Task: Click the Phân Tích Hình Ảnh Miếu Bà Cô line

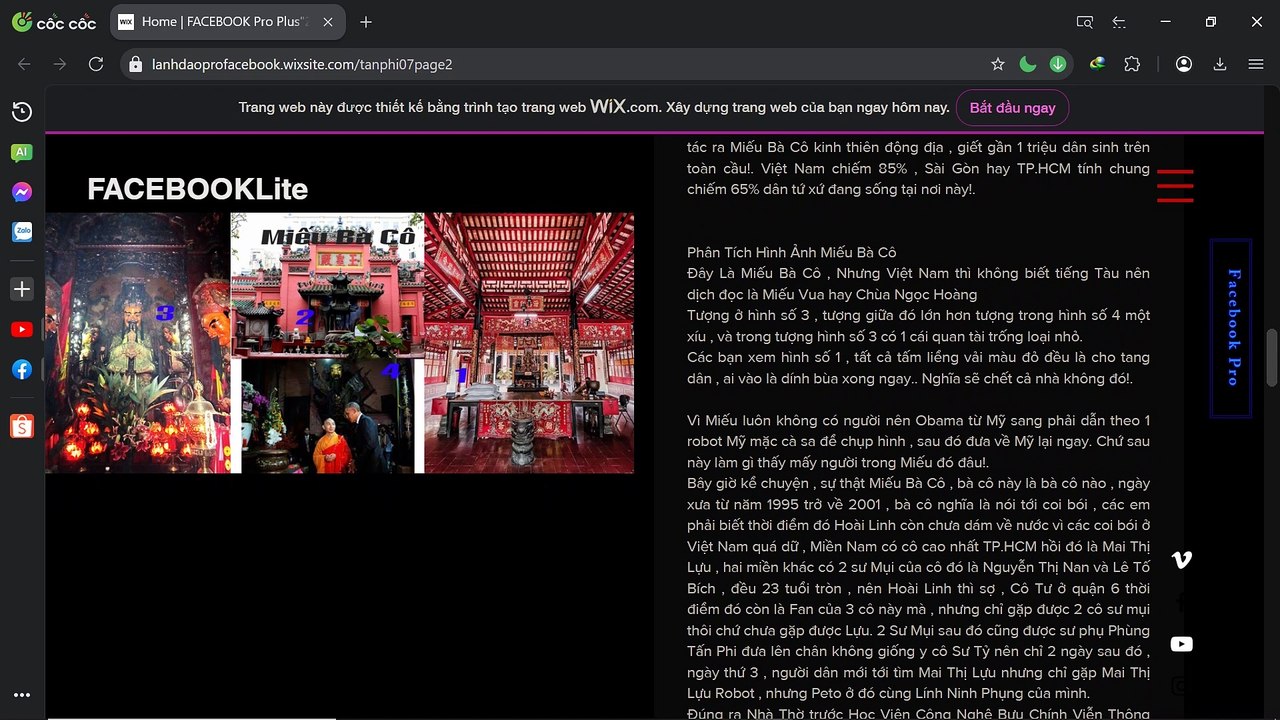Action: point(792,253)
